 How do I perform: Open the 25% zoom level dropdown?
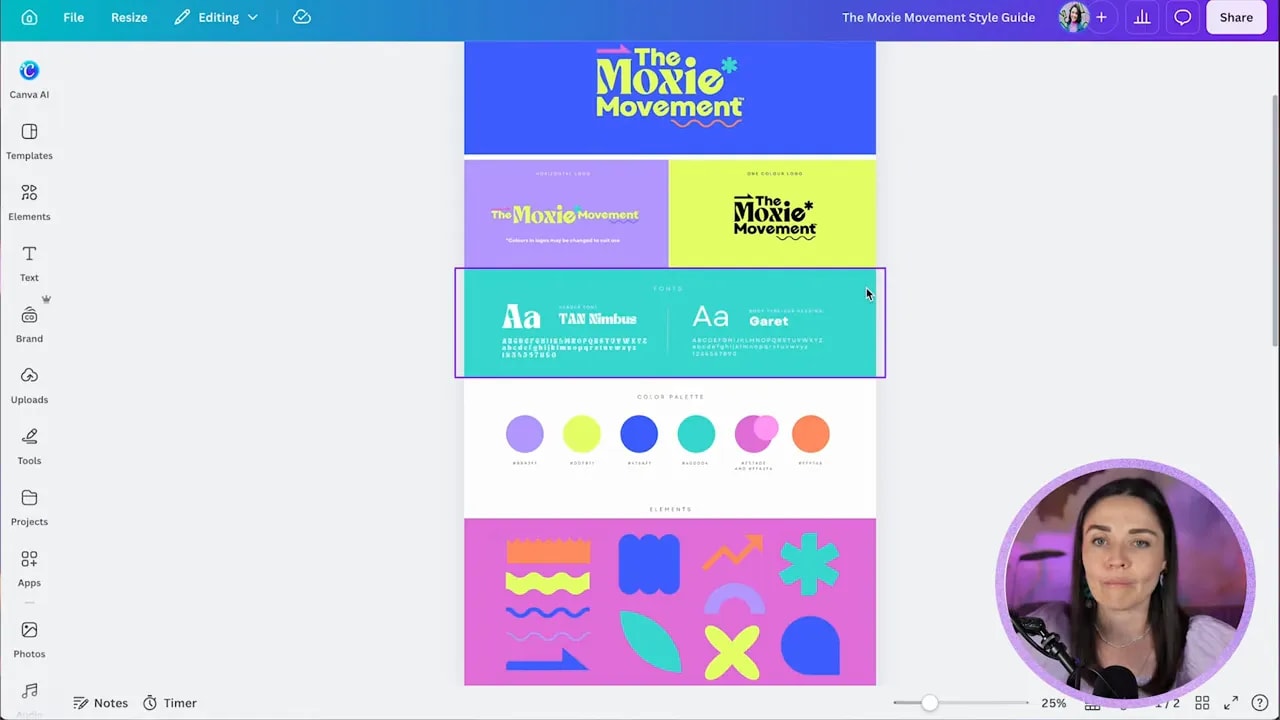tap(1053, 703)
